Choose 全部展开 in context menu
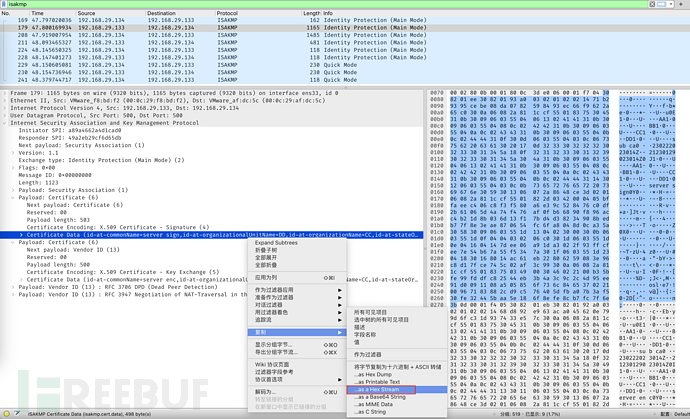Viewport: 690px width, 419px height. pyautogui.click(x=297, y=257)
